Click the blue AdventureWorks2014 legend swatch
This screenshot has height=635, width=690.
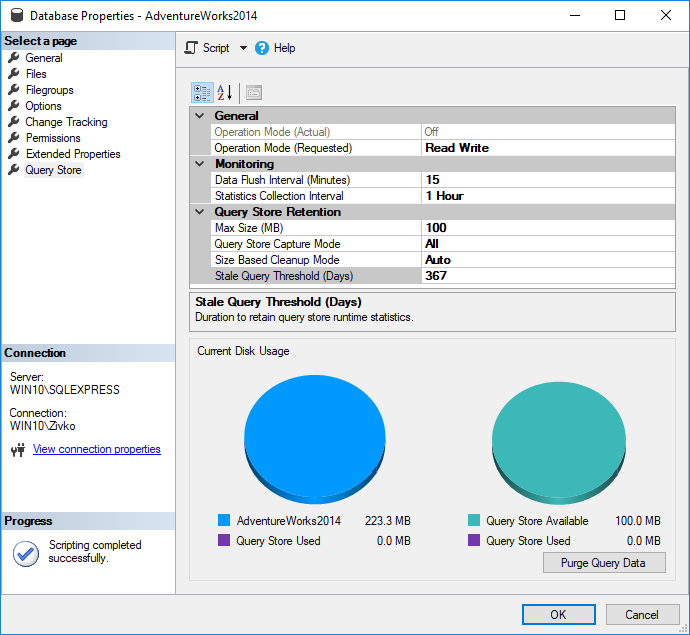(x=224, y=521)
